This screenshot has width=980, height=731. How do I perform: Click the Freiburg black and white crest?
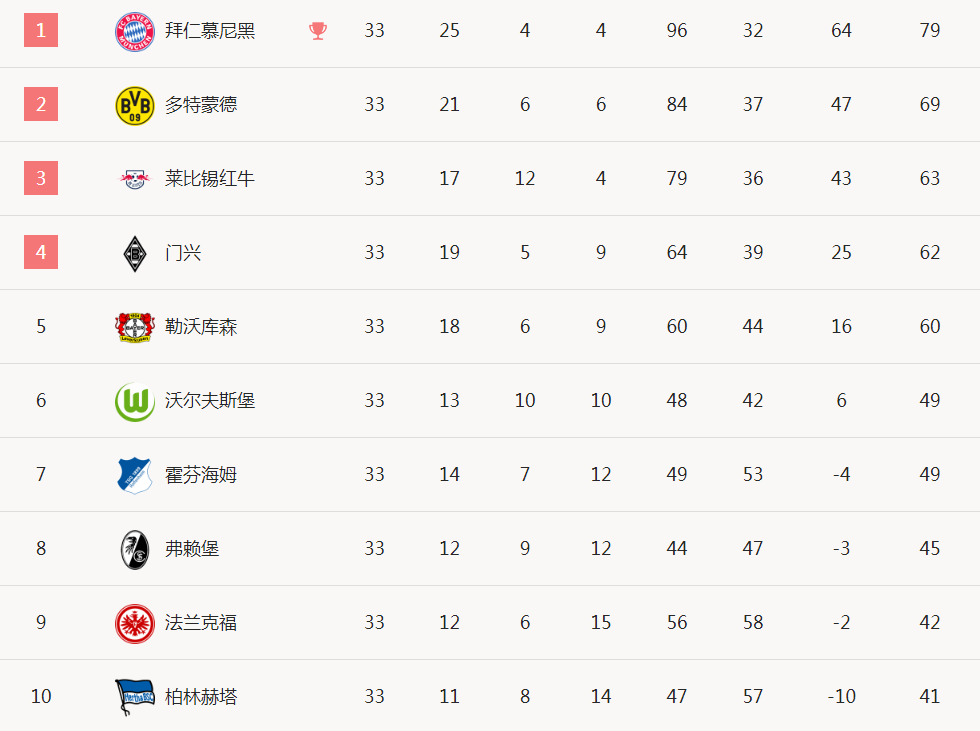pos(135,550)
